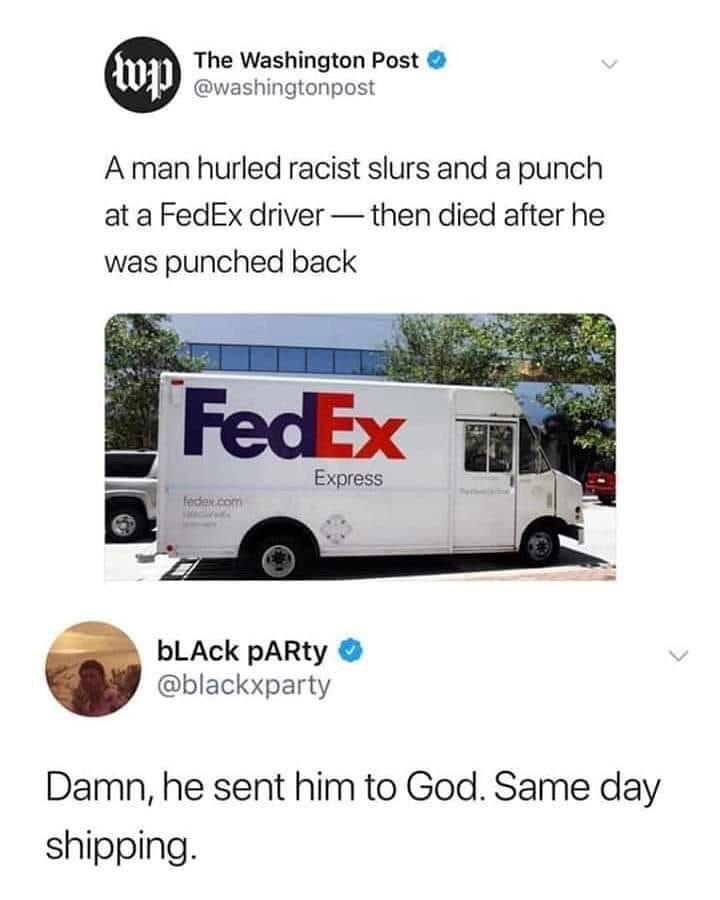This screenshot has height=900, width=720.
Task: Expand the bLAck pARty tweet options chevron
Action: click(678, 655)
